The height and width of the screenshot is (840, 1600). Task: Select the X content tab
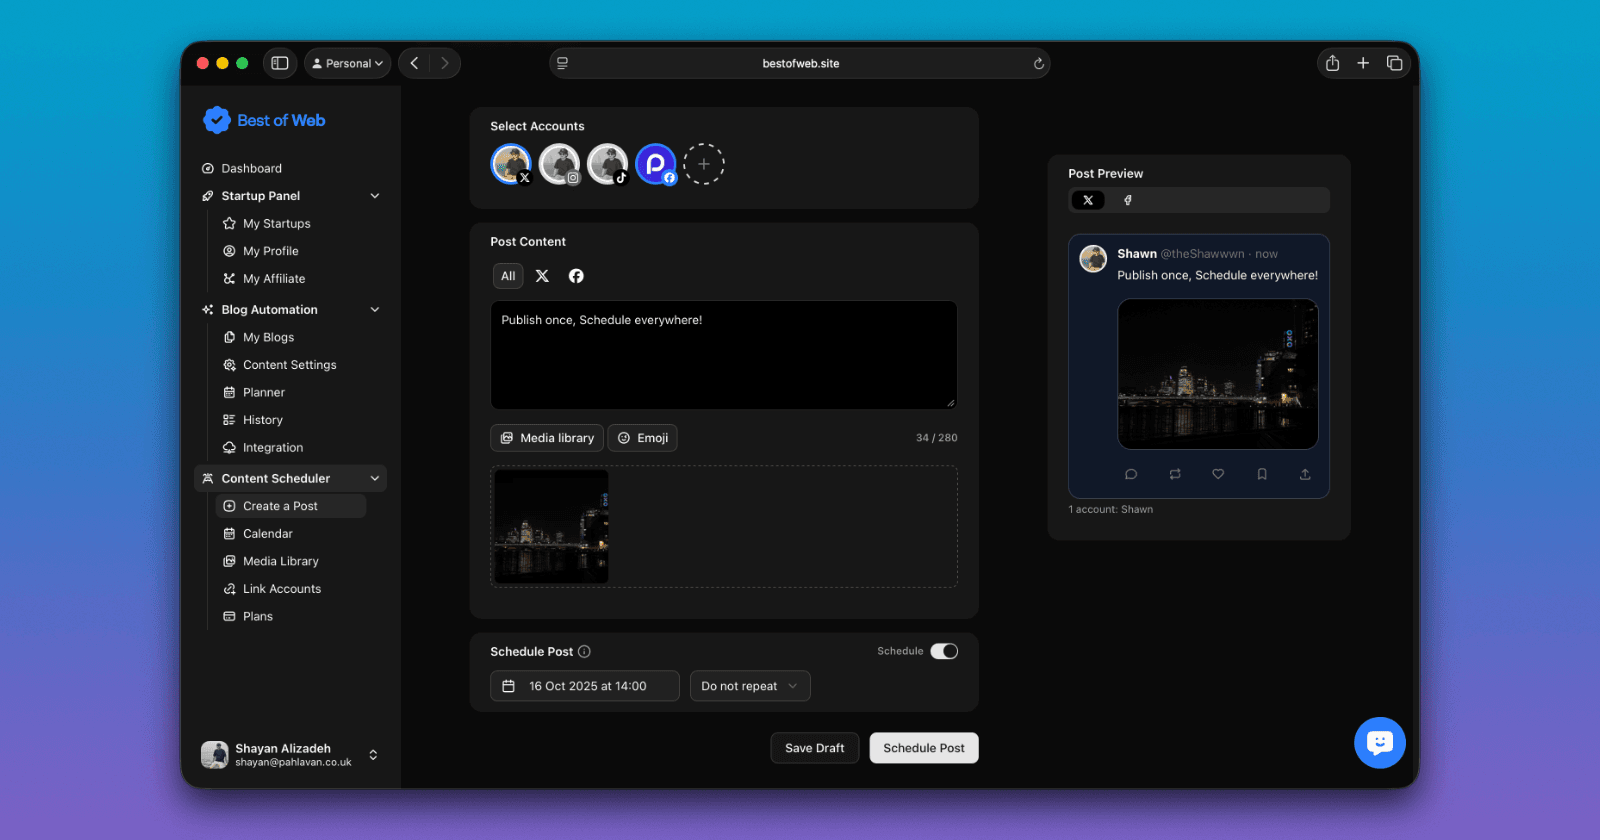pyautogui.click(x=542, y=276)
